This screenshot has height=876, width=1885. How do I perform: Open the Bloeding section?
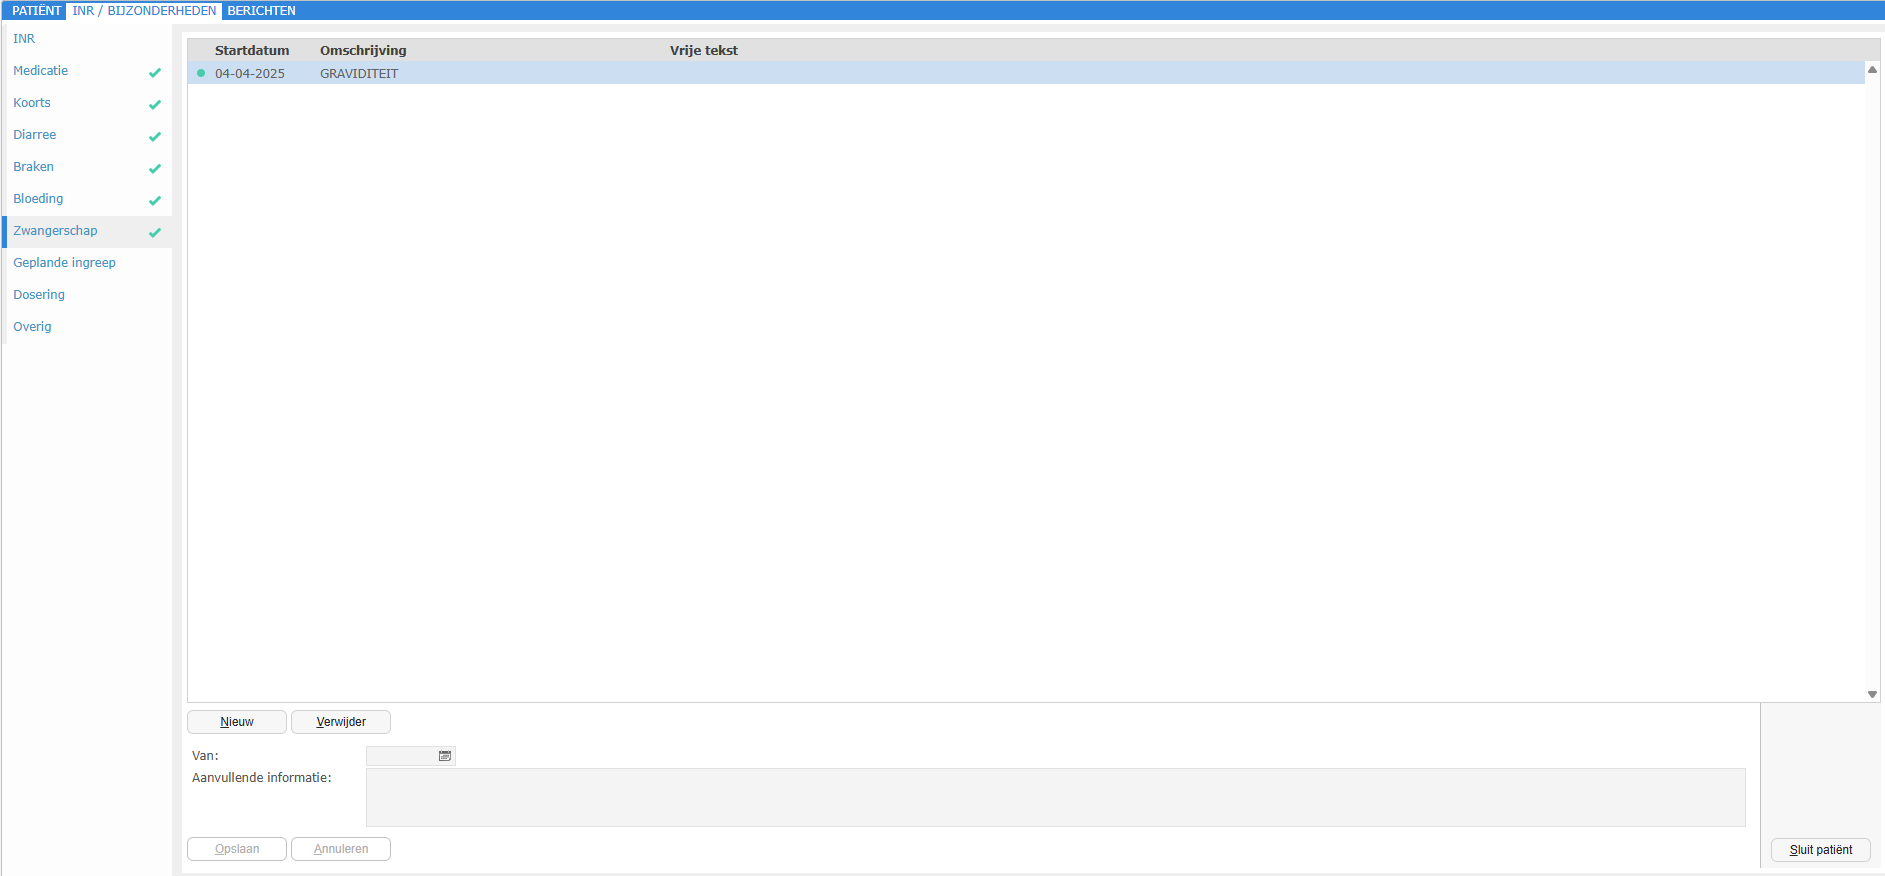[x=38, y=199]
